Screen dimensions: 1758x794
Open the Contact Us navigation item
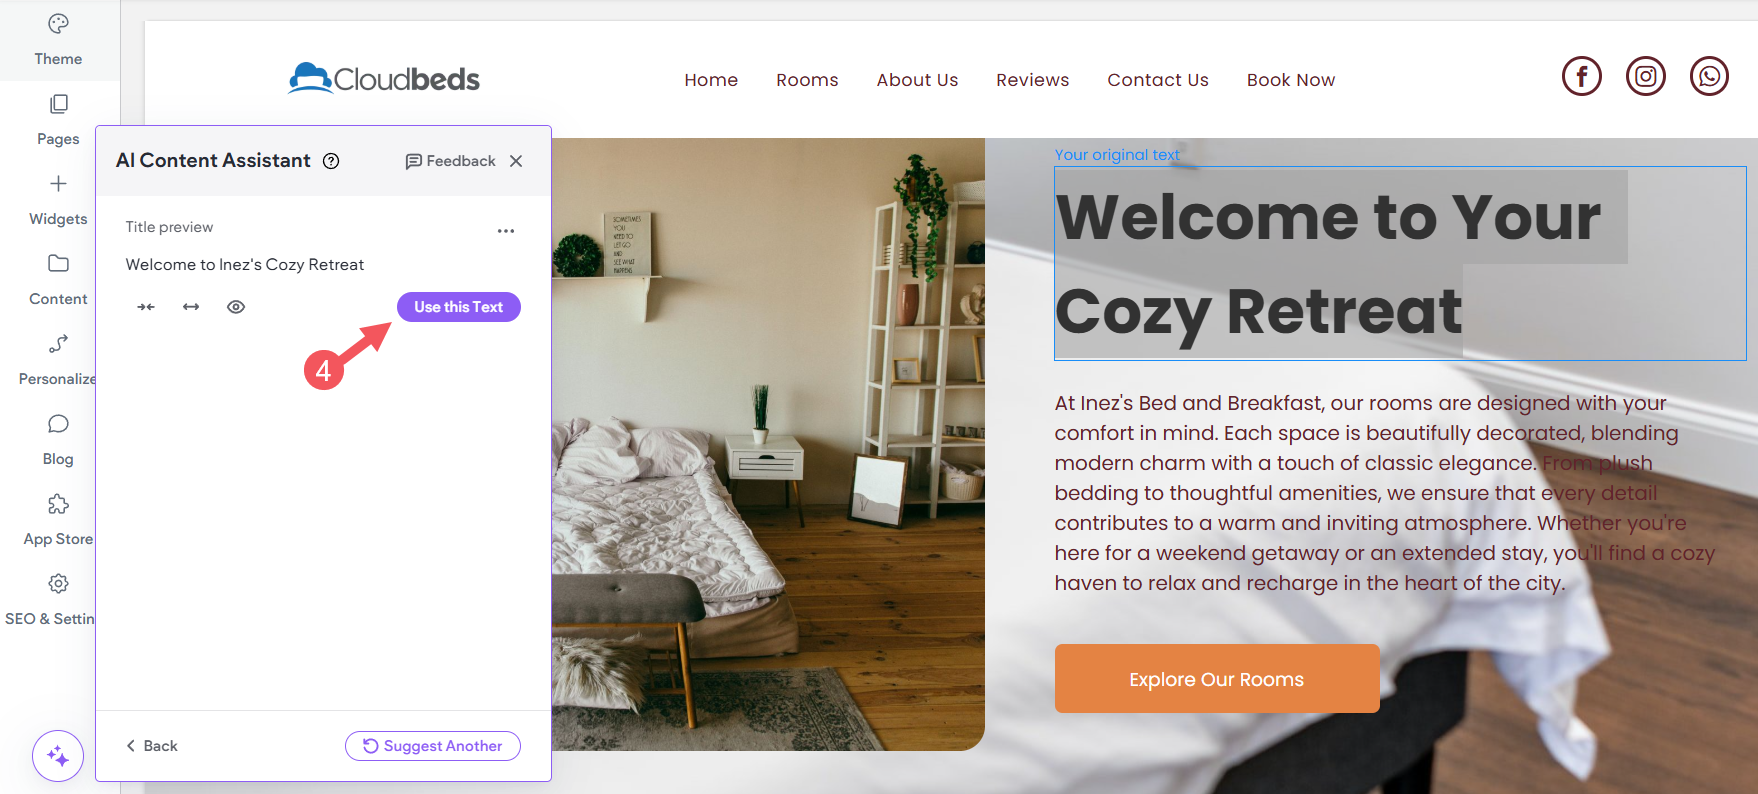coord(1158,80)
